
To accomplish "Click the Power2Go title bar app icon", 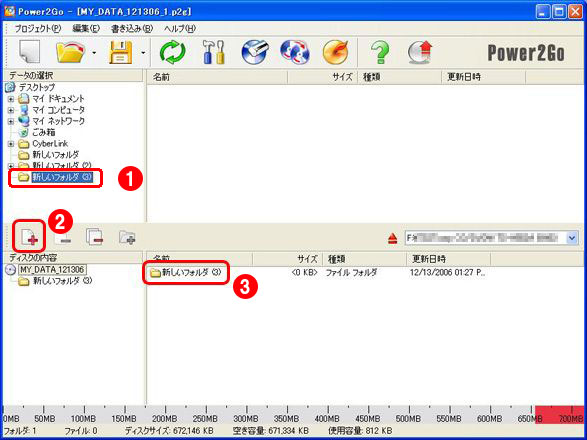I will click(x=10, y=11).
